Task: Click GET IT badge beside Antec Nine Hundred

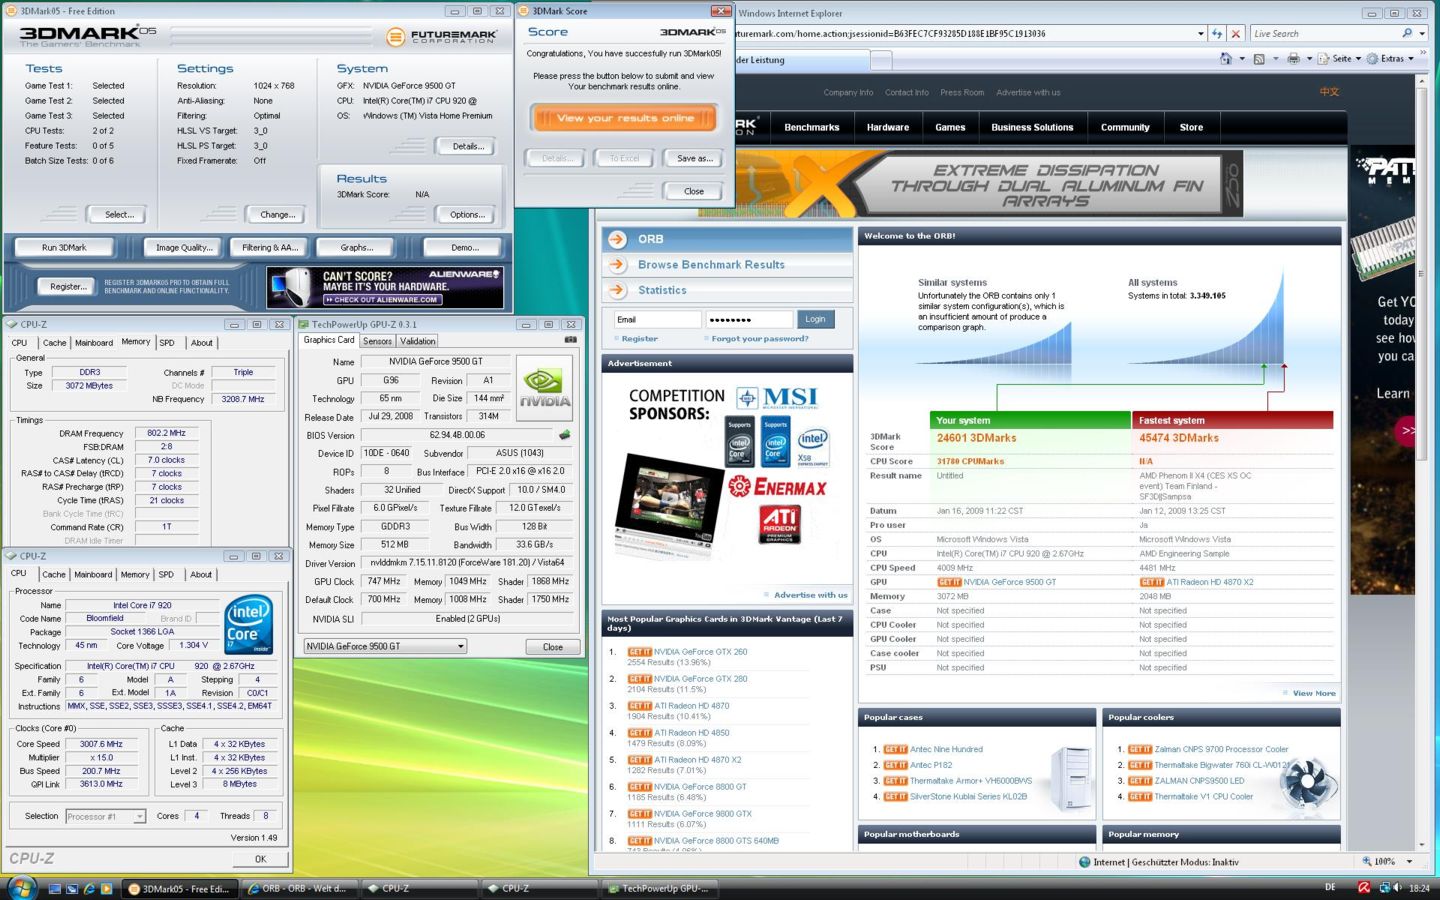Action: pyautogui.click(x=895, y=749)
